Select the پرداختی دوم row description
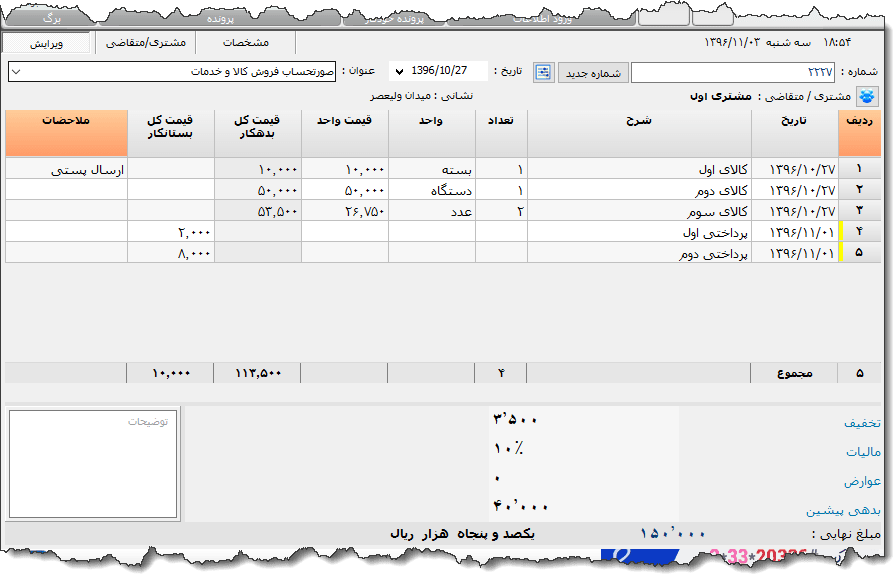The width and height of the screenshot is (894, 575). [x=639, y=252]
